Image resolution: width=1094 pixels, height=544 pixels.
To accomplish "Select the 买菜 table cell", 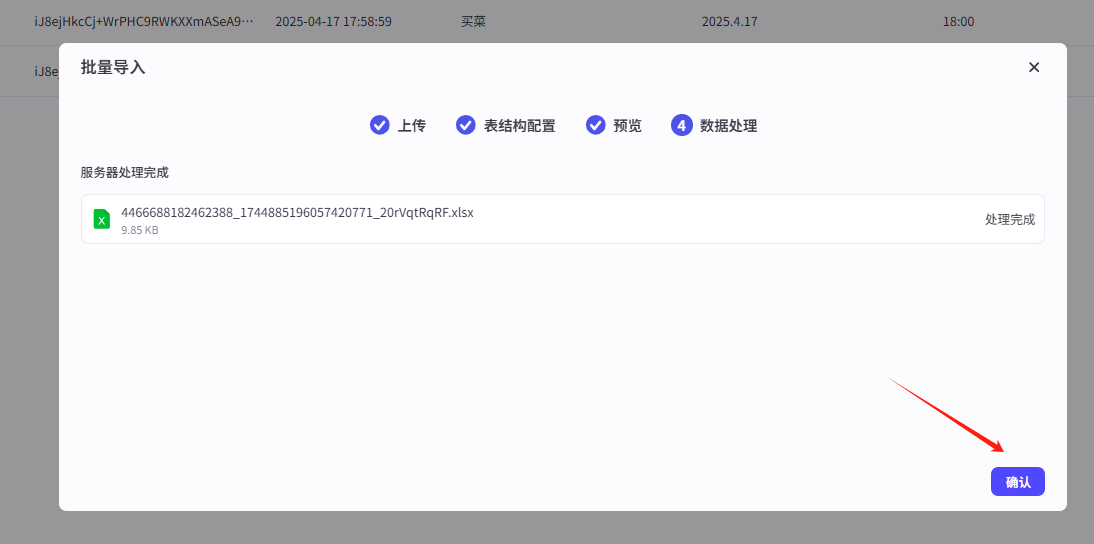I will (474, 21).
